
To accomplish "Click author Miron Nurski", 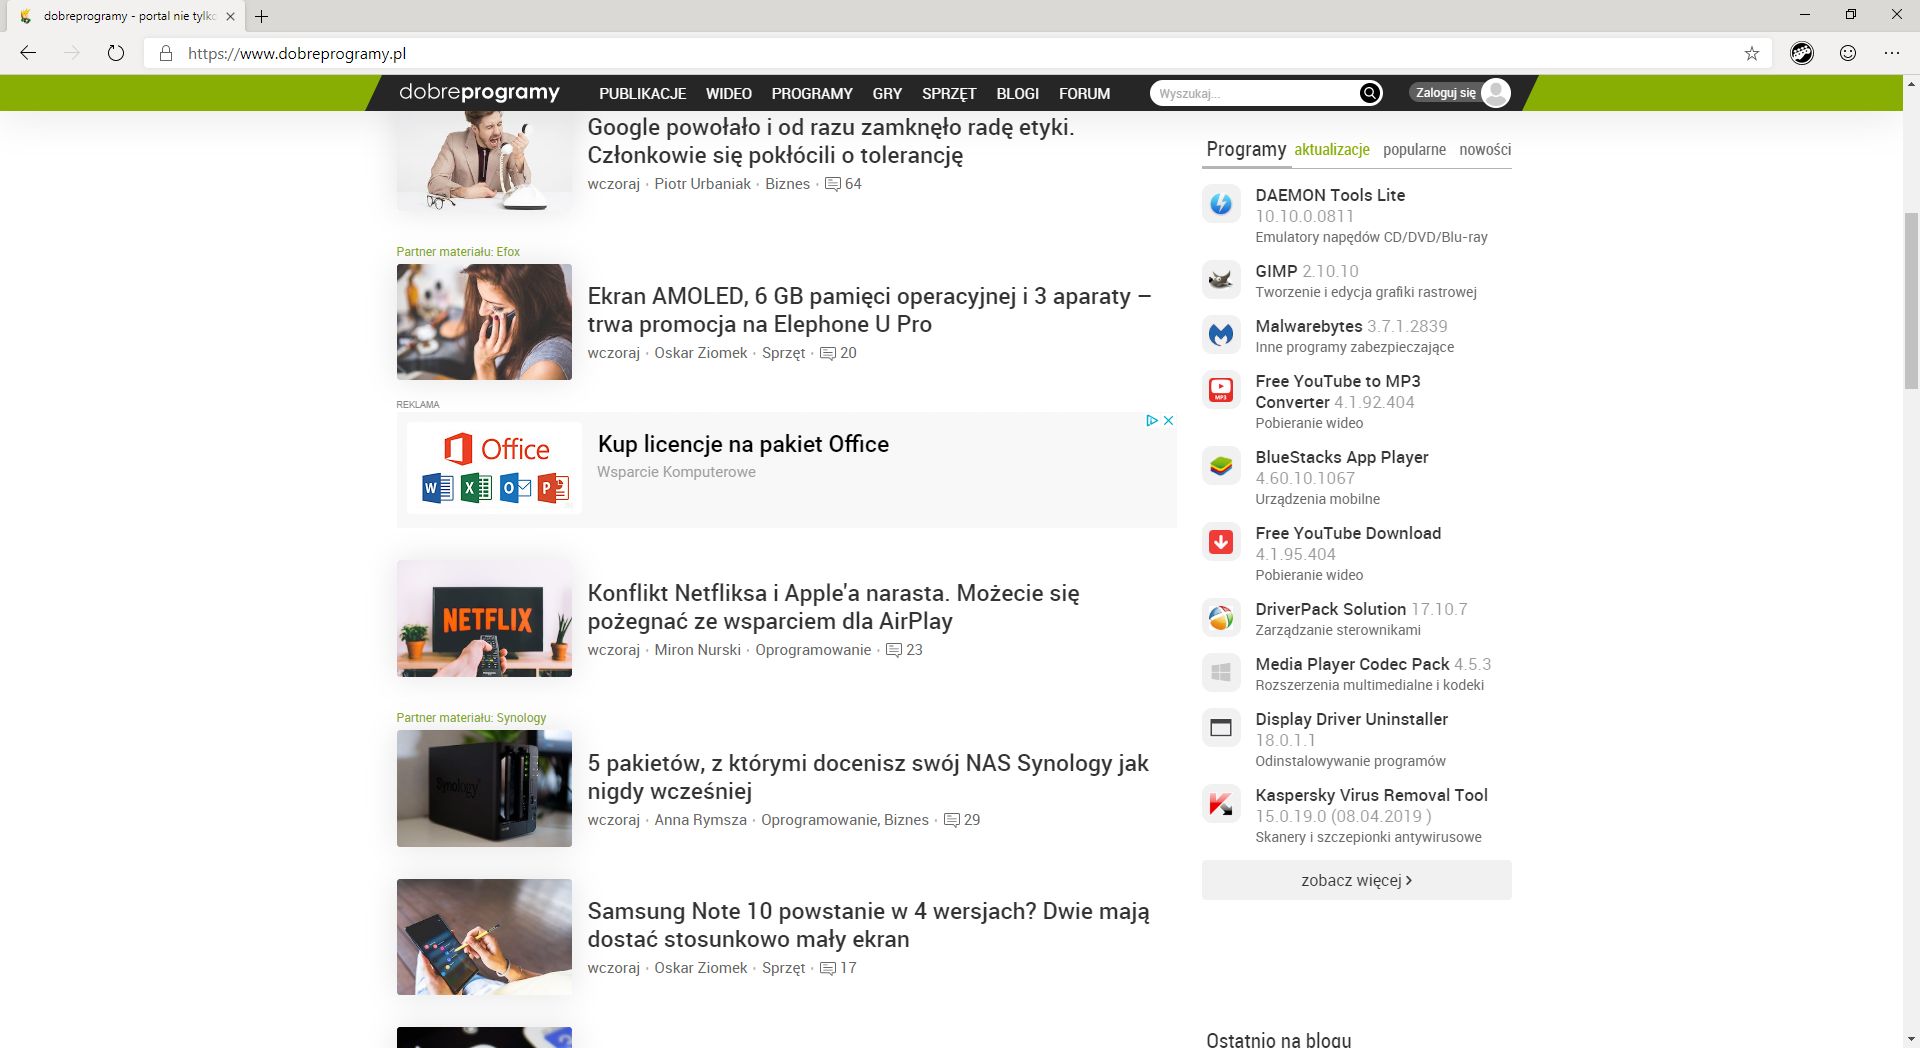I will click(x=697, y=650).
